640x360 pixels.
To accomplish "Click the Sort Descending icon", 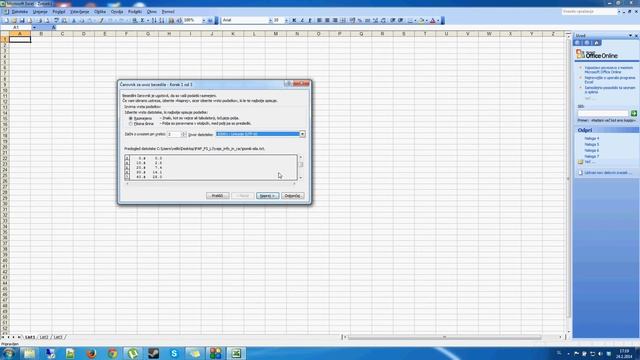I will (162, 20).
